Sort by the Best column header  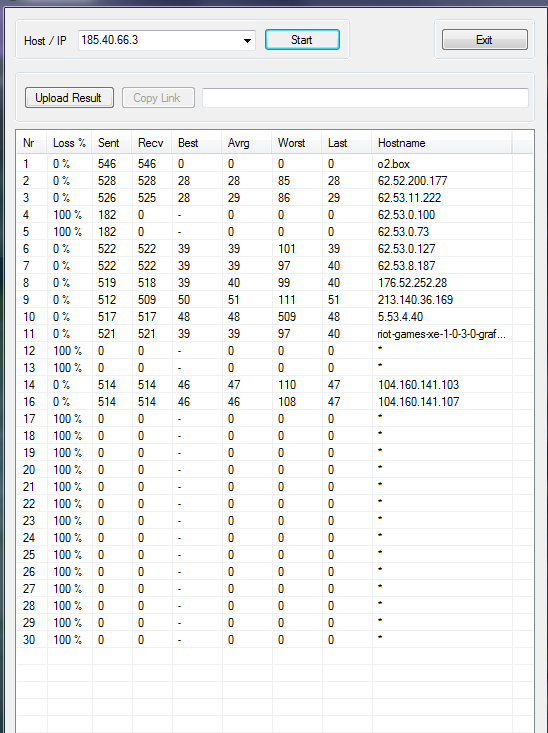coord(197,143)
